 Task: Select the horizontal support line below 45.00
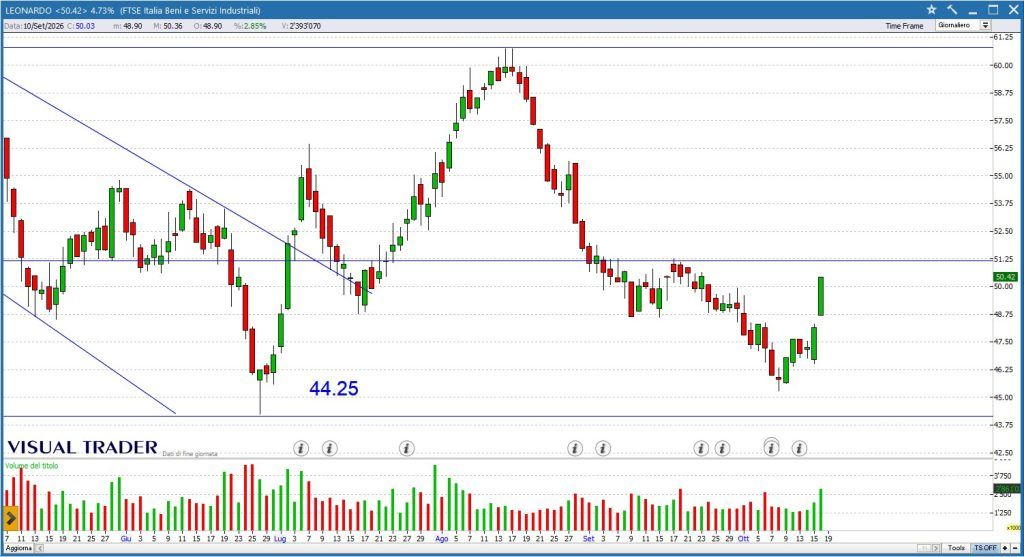(x=496, y=416)
